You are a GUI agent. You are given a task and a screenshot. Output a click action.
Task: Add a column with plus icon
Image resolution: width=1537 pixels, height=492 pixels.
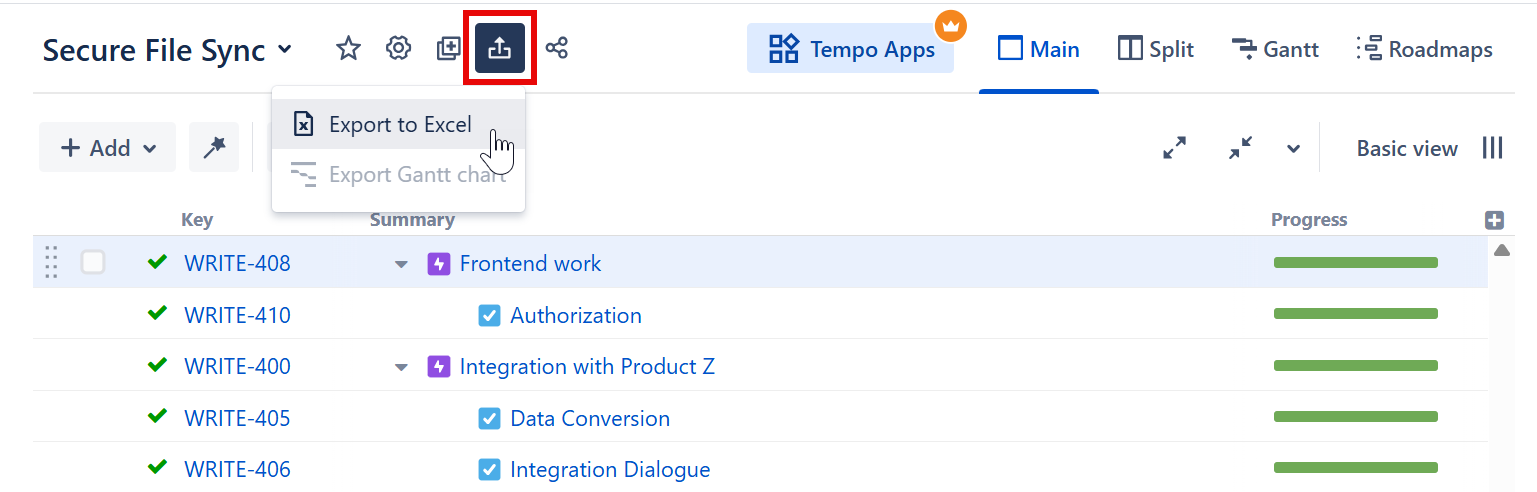pyautogui.click(x=1494, y=220)
